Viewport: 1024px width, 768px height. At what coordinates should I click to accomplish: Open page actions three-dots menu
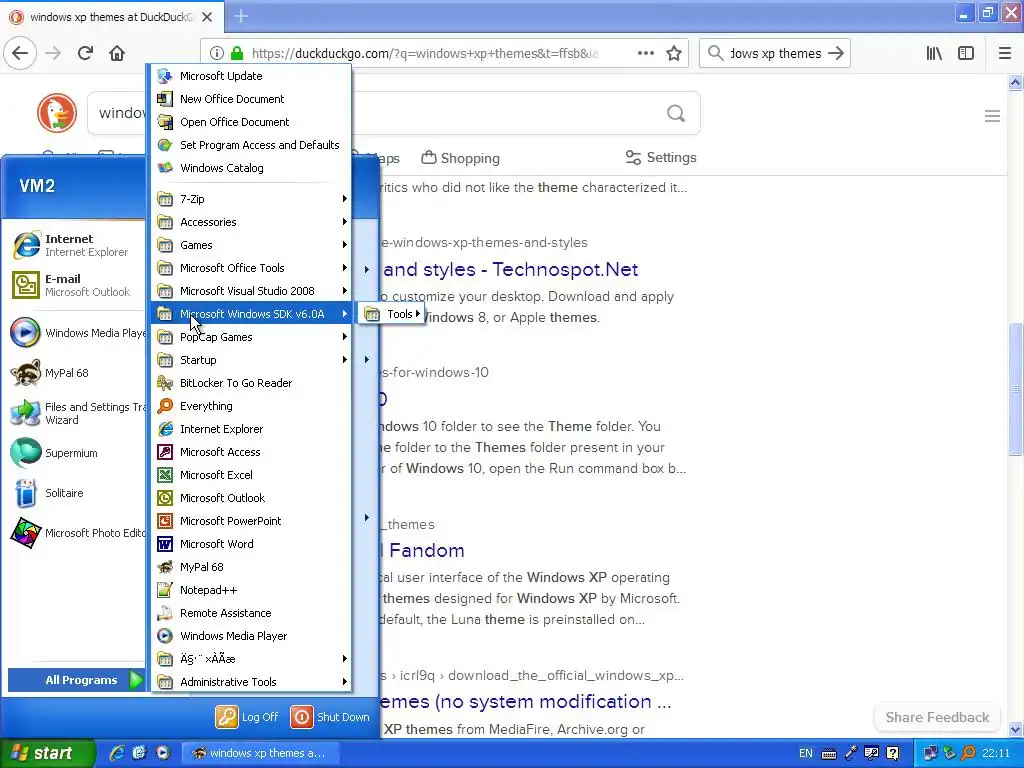646,53
